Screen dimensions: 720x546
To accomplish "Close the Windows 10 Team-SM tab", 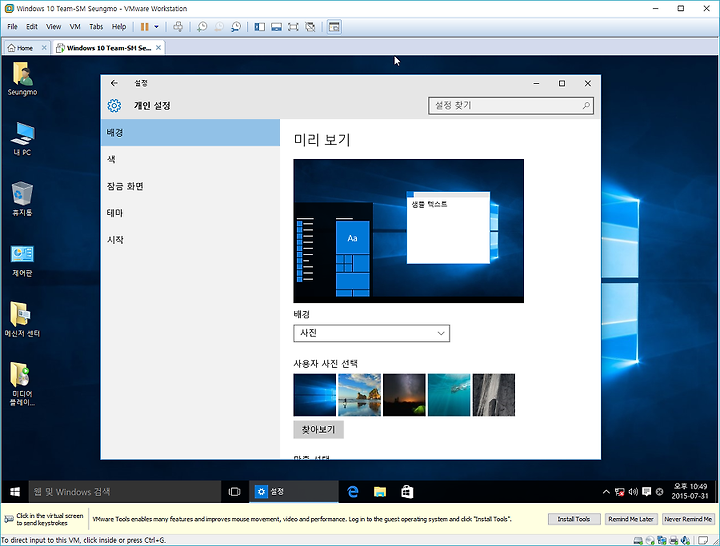I will 158,47.
